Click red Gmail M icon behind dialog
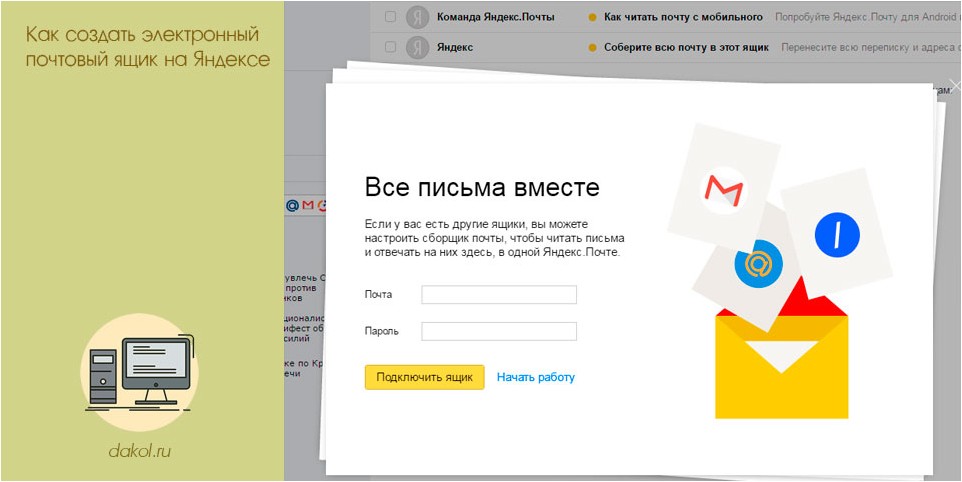The image size is (962, 482). (307, 205)
